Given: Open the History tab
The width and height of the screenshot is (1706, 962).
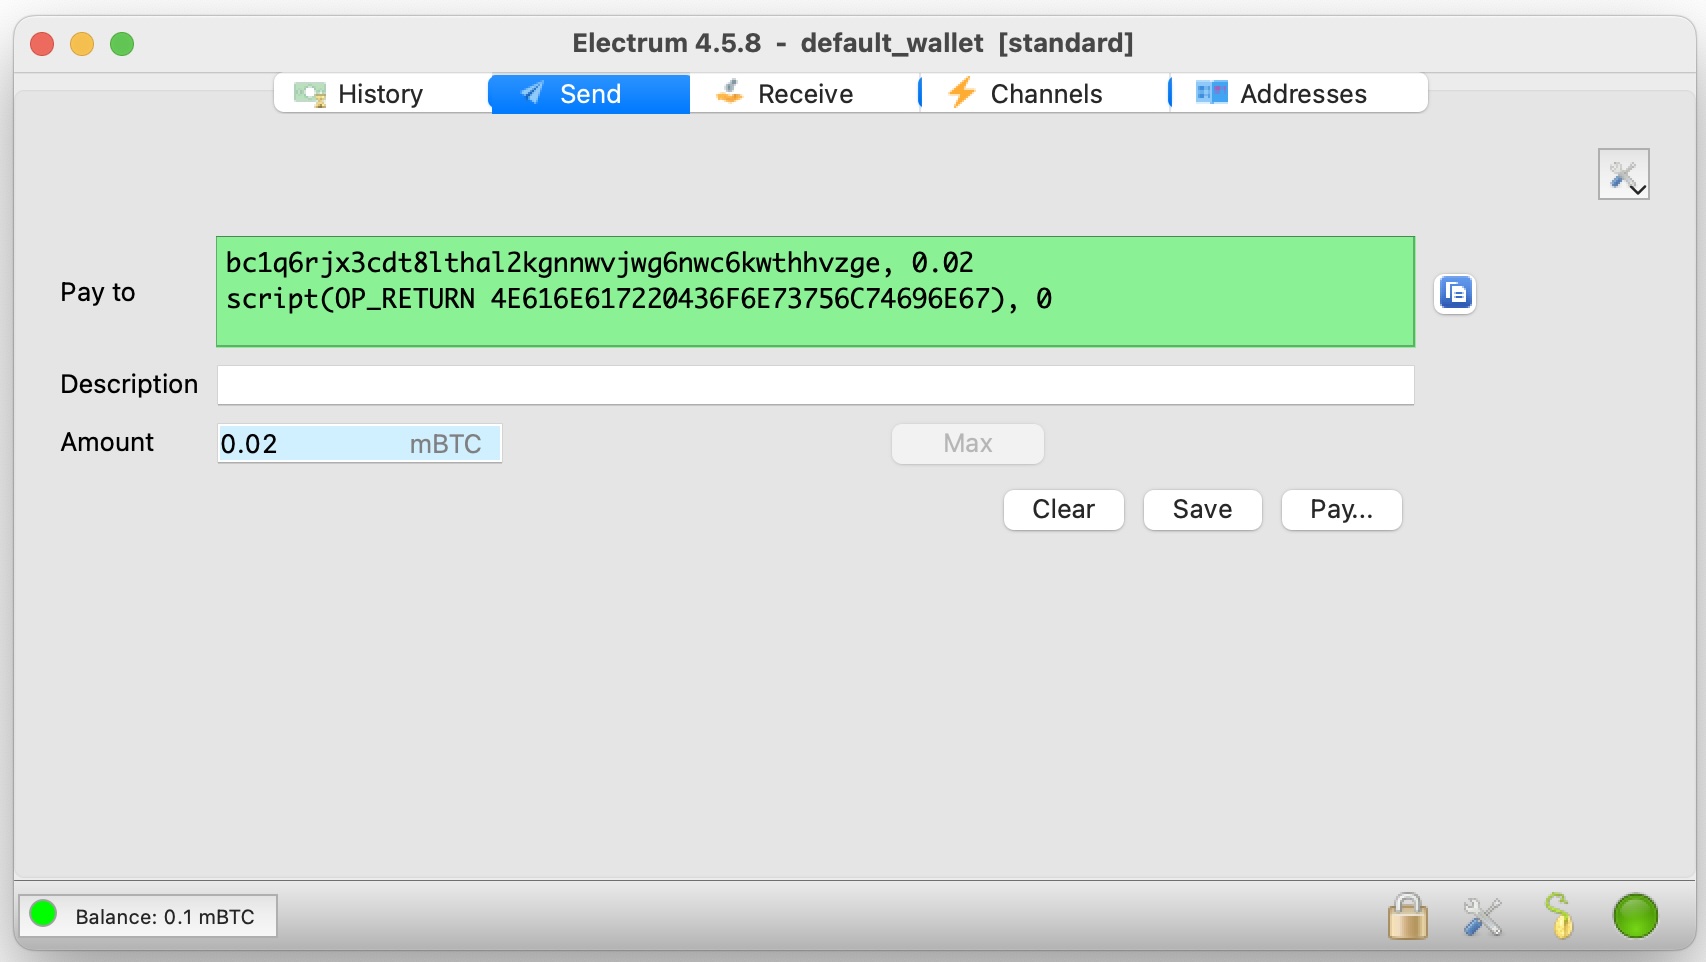Looking at the screenshot, I should click(x=381, y=94).
